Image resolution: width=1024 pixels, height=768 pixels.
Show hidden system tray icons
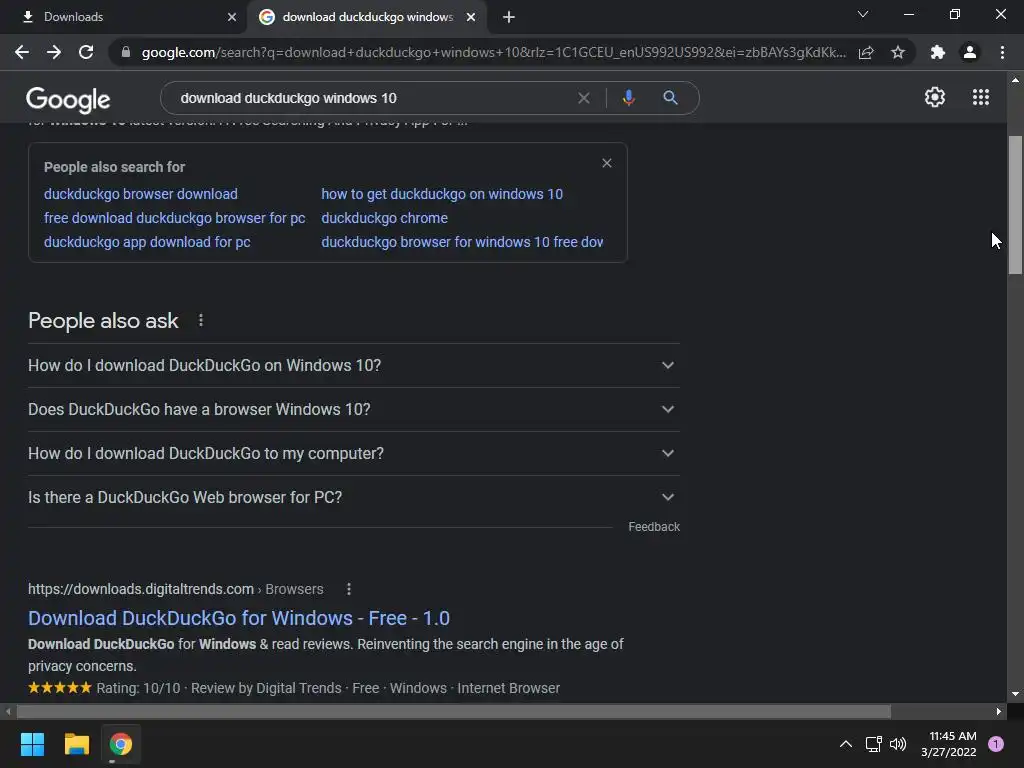846,744
